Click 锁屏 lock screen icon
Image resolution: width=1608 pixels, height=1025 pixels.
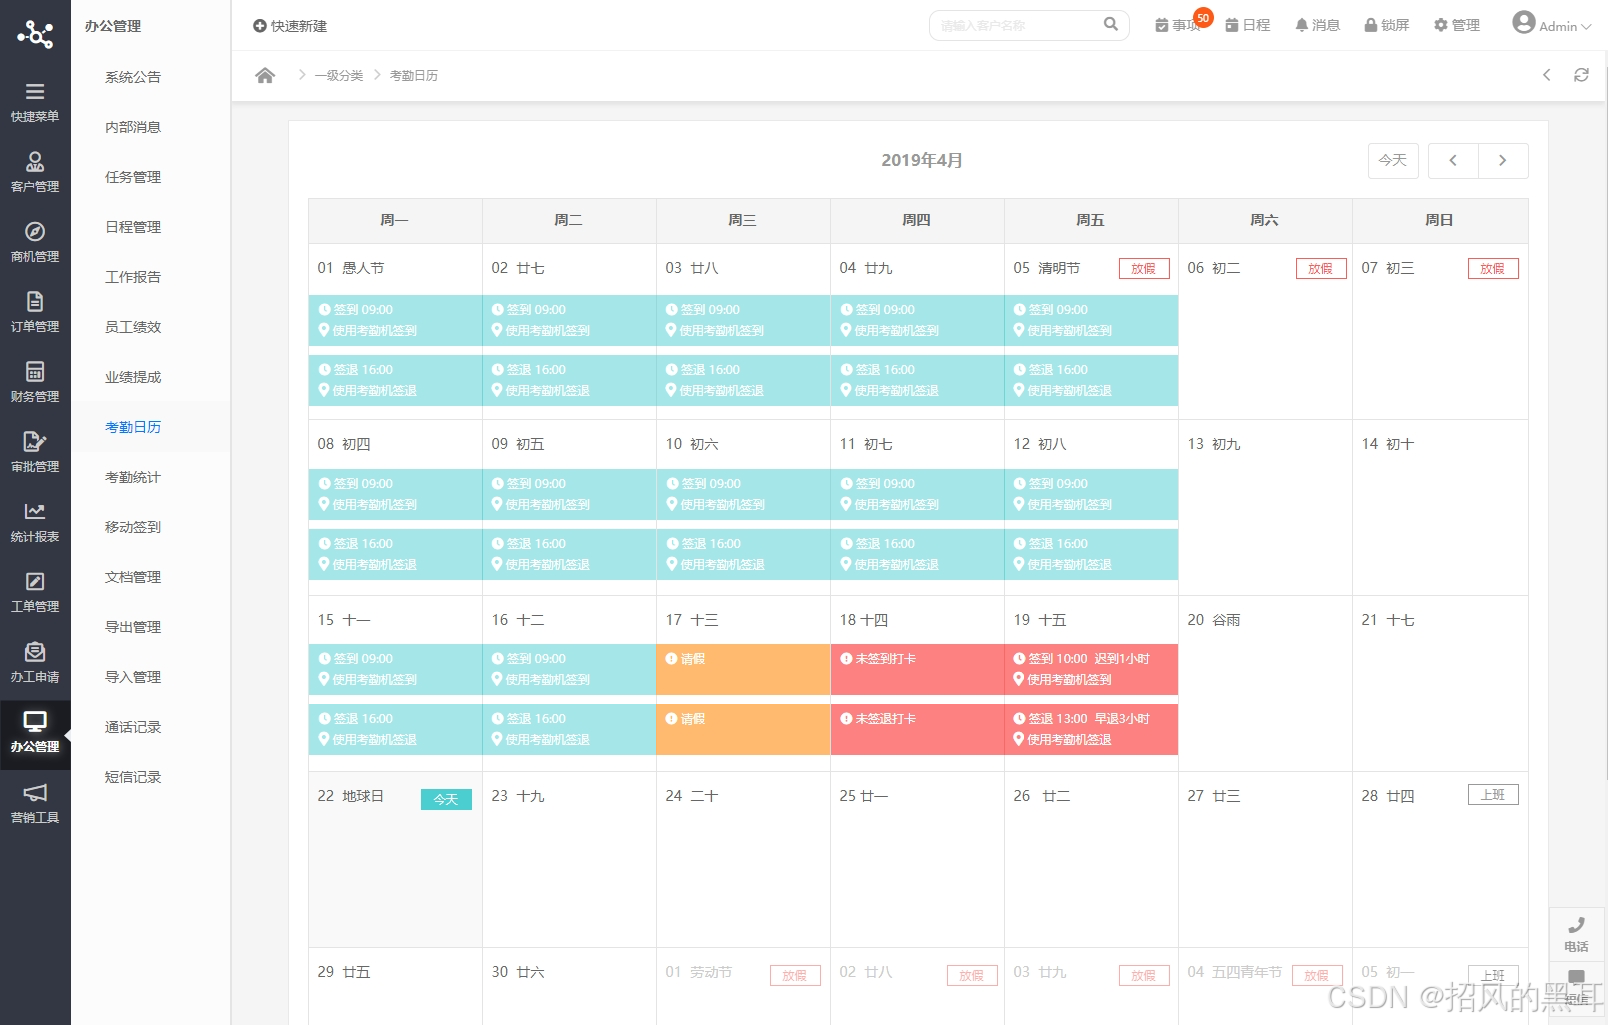pos(1387,25)
